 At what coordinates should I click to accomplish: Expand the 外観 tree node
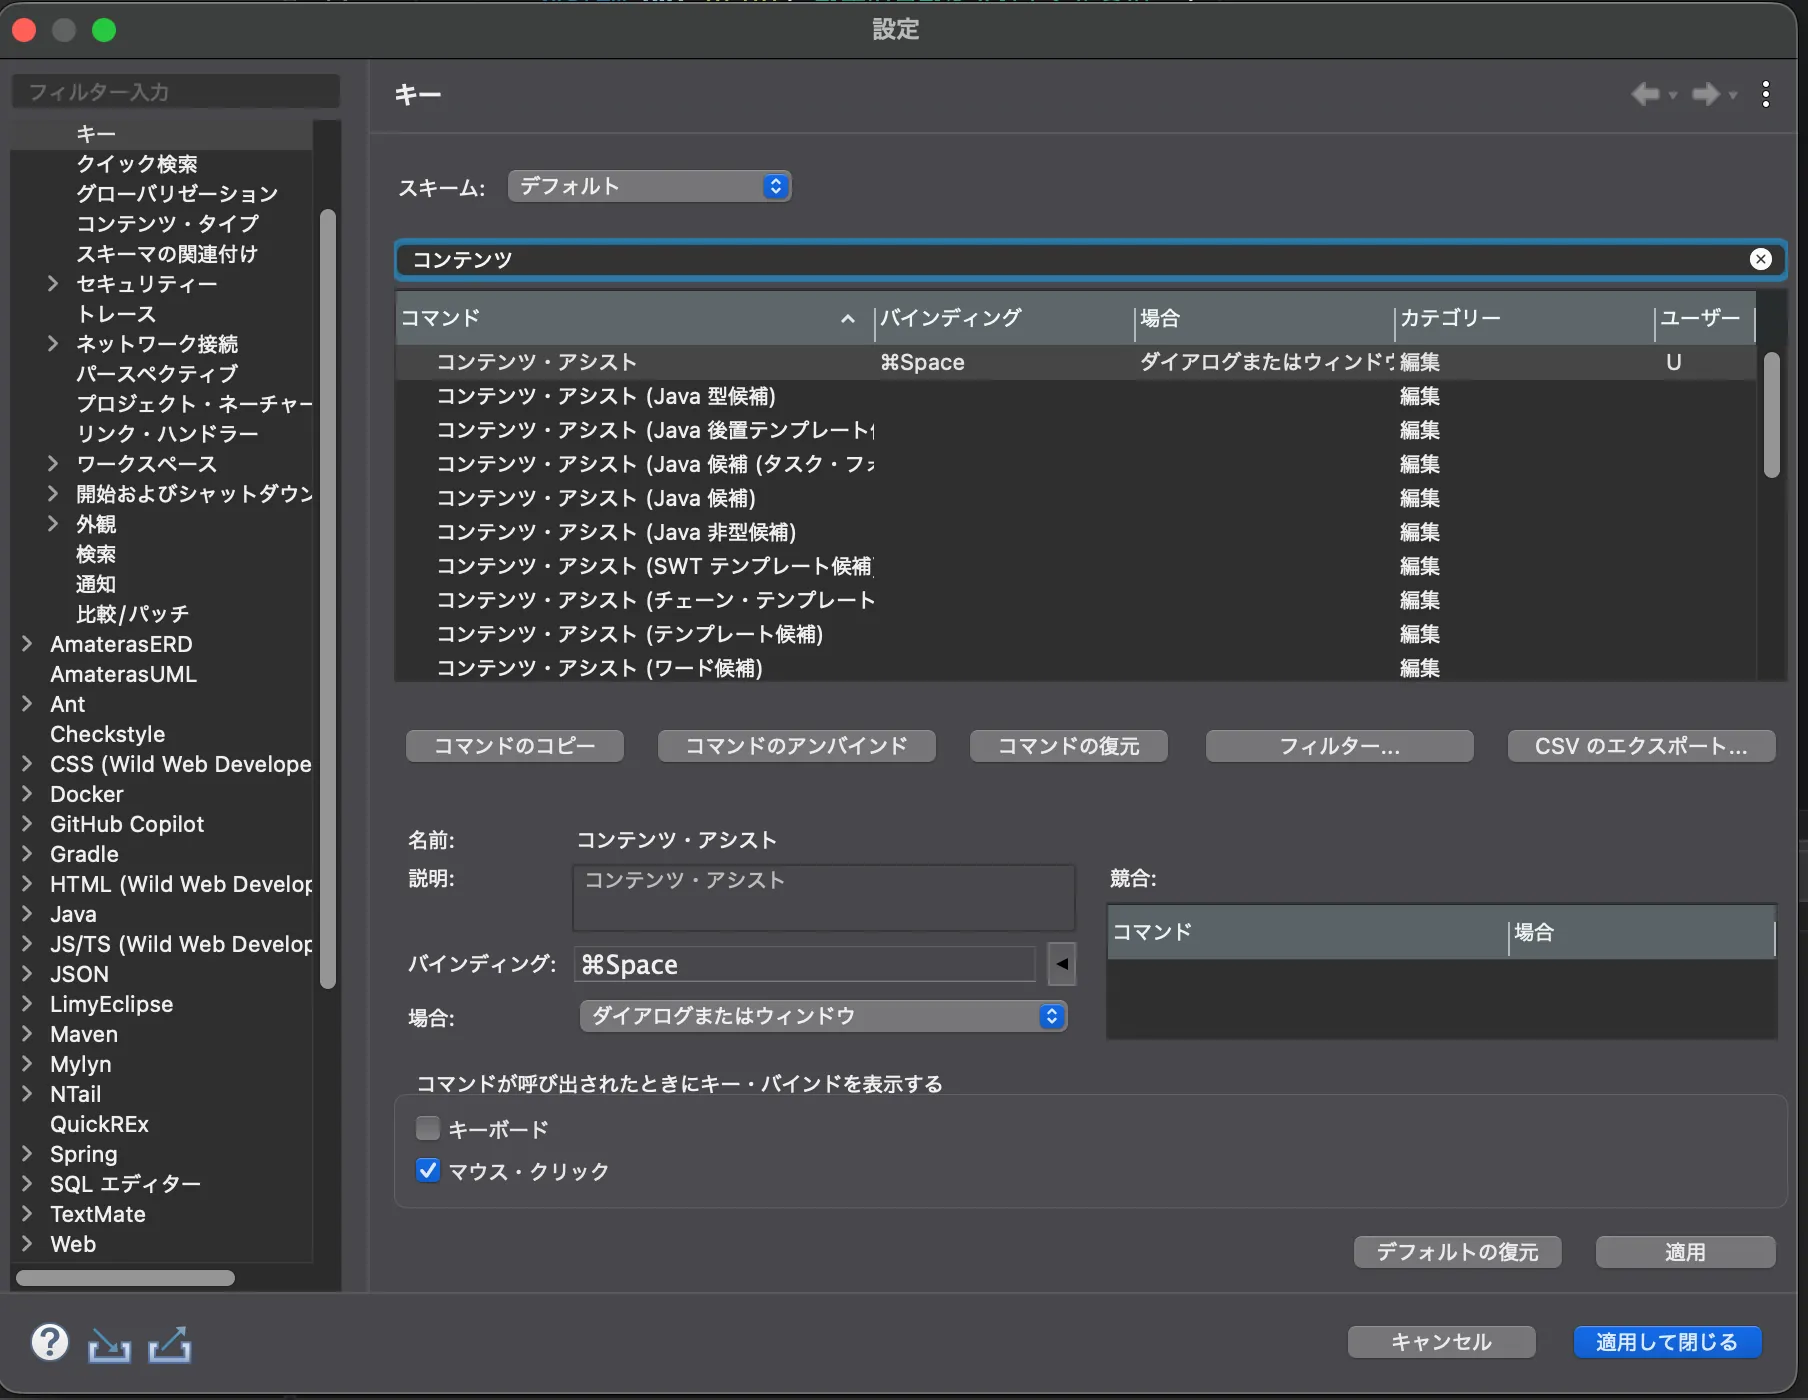click(x=53, y=524)
